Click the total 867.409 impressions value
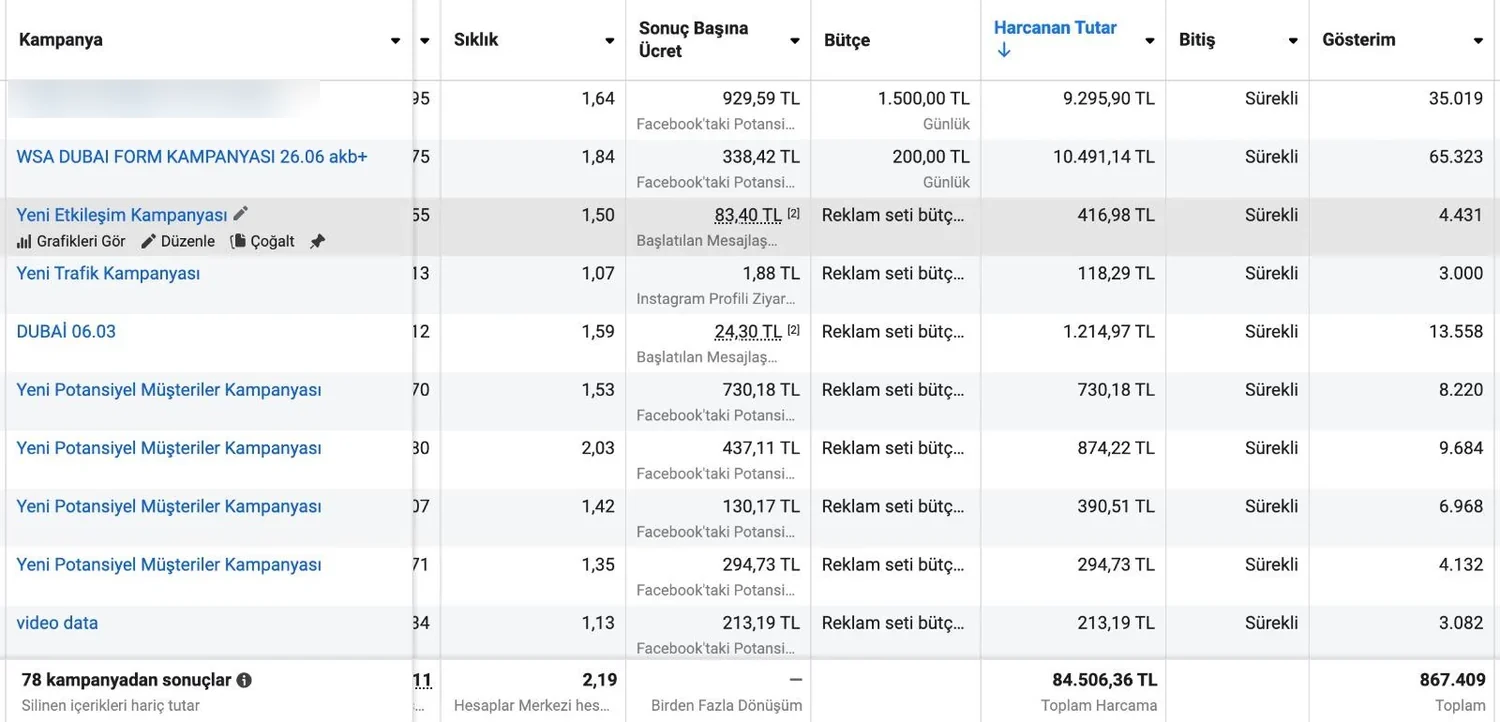 coord(1453,680)
